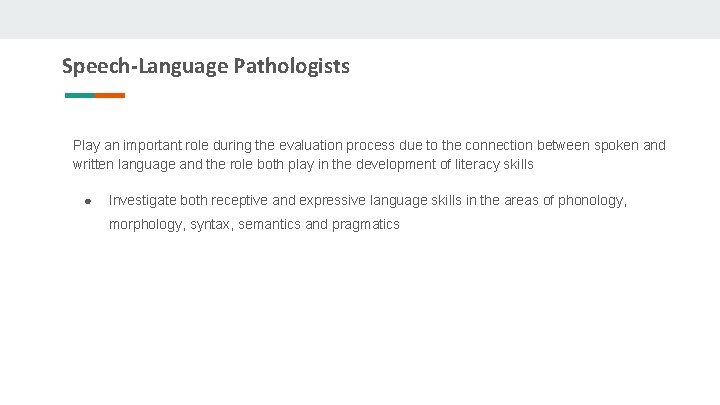720x405 pixels.
Task: Click the word "morphology"
Action: click(146, 225)
